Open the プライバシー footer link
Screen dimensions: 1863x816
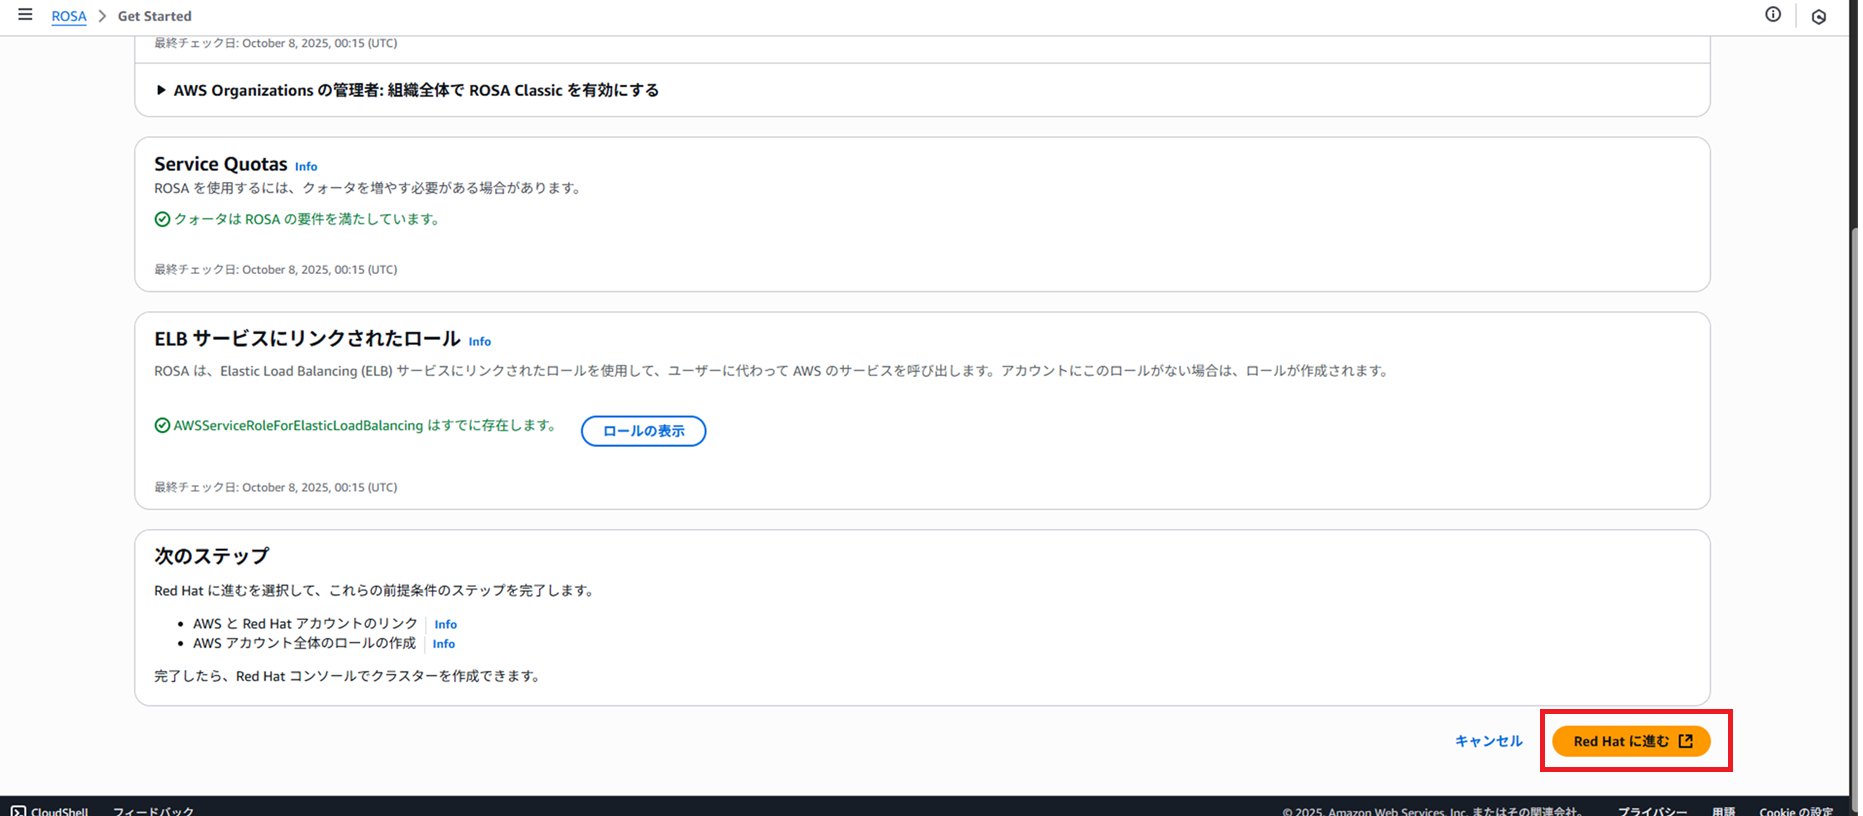[1652, 810]
